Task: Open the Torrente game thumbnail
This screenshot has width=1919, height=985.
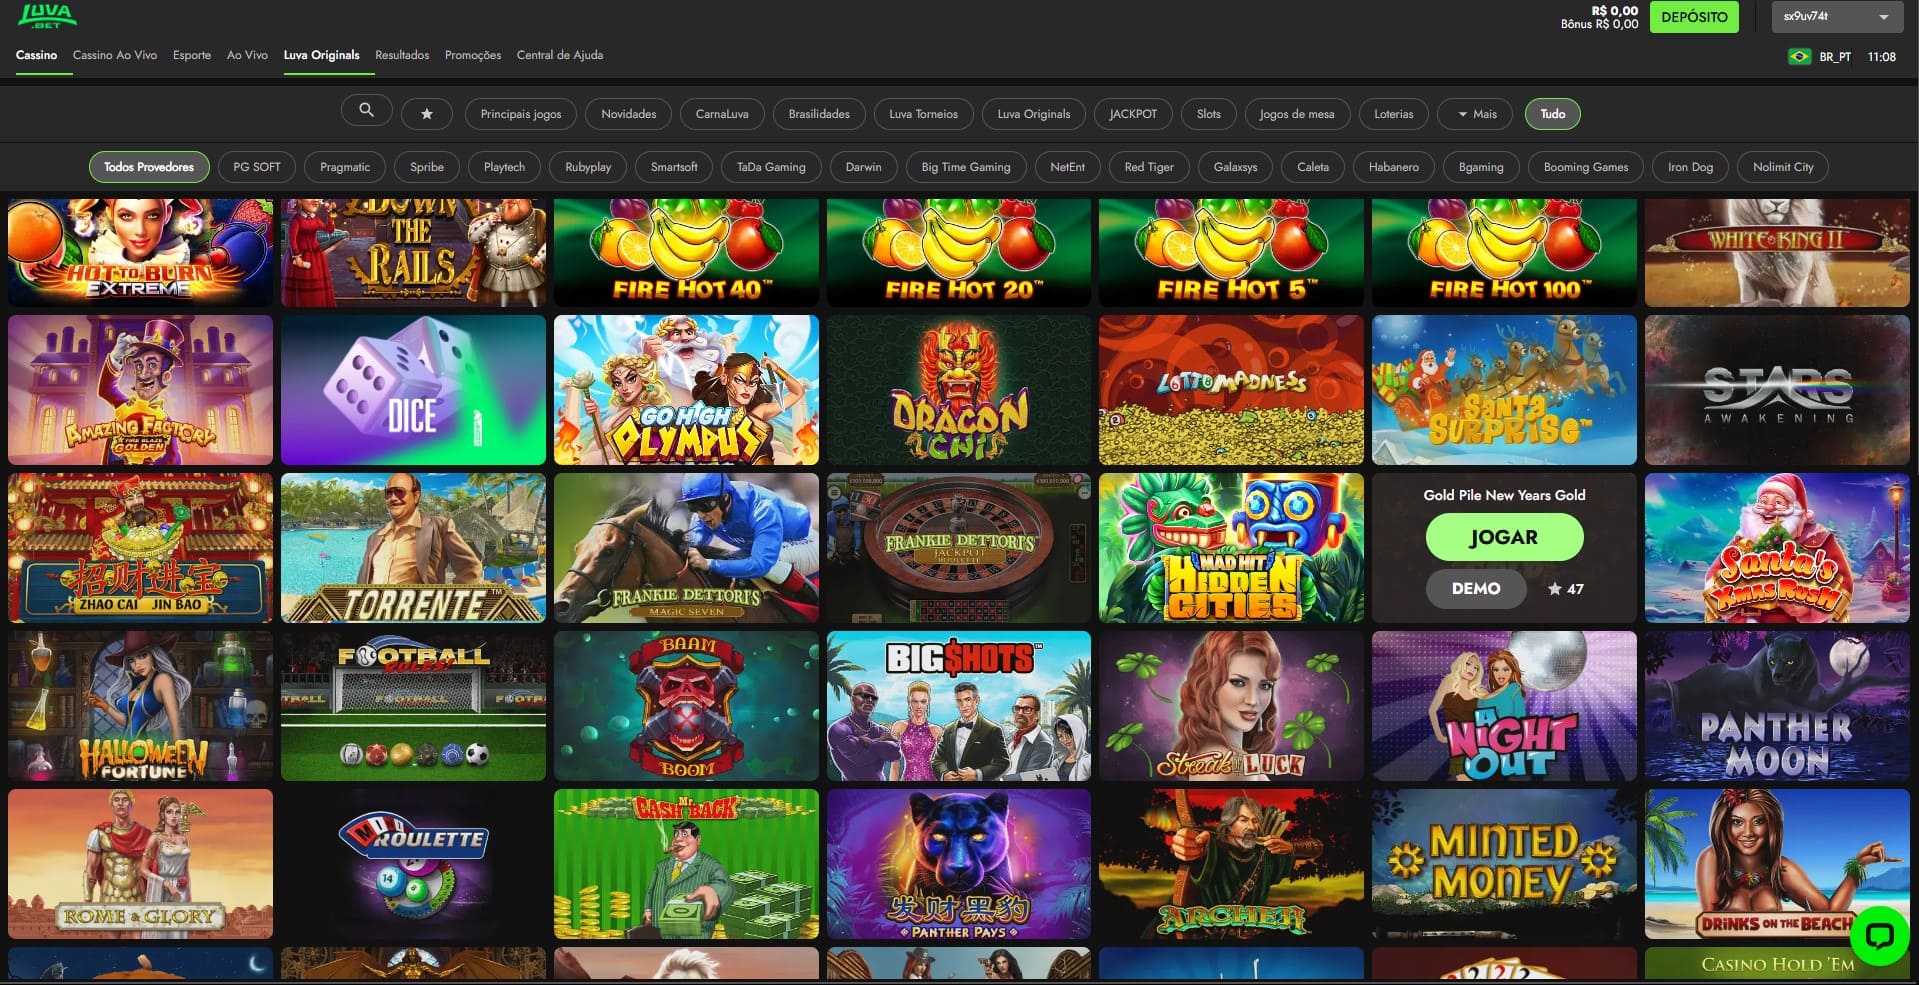Action: [x=413, y=548]
